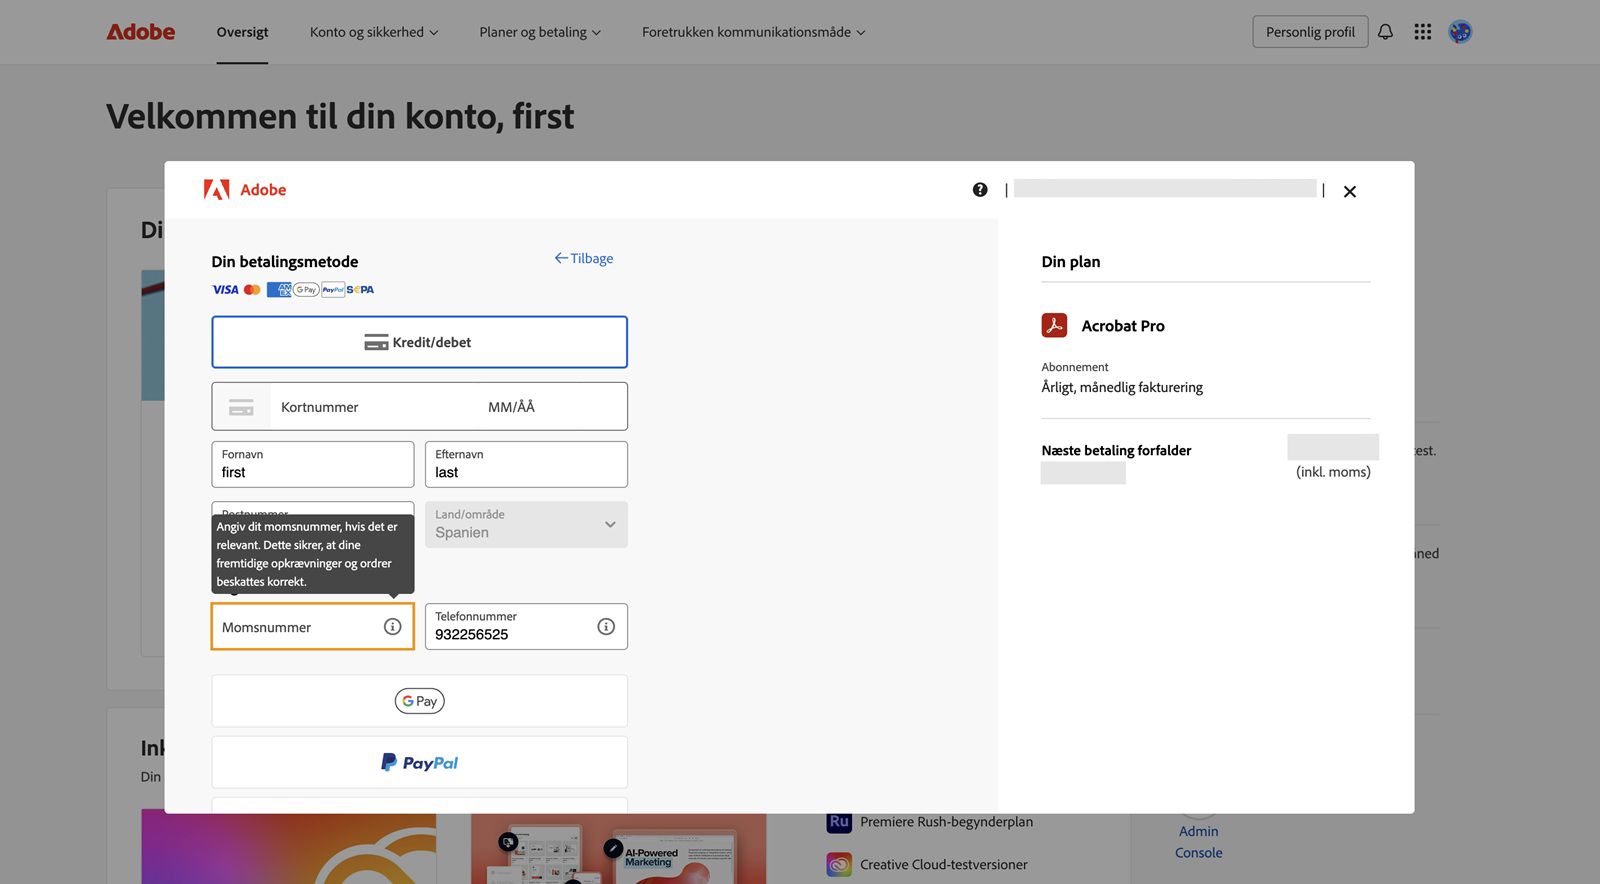Click the Visa logo
This screenshot has height=884, width=1600.
pyautogui.click(x=225, y=290)
